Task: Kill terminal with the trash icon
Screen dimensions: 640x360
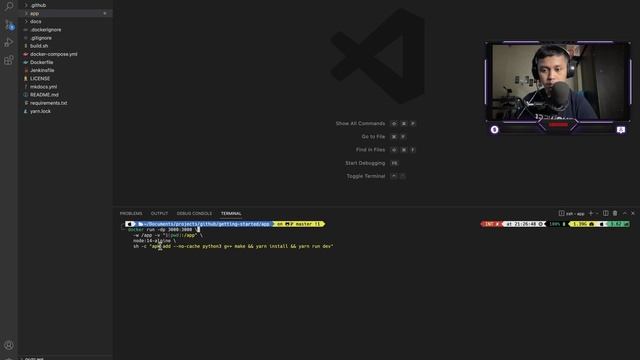Action: (615, 213)
